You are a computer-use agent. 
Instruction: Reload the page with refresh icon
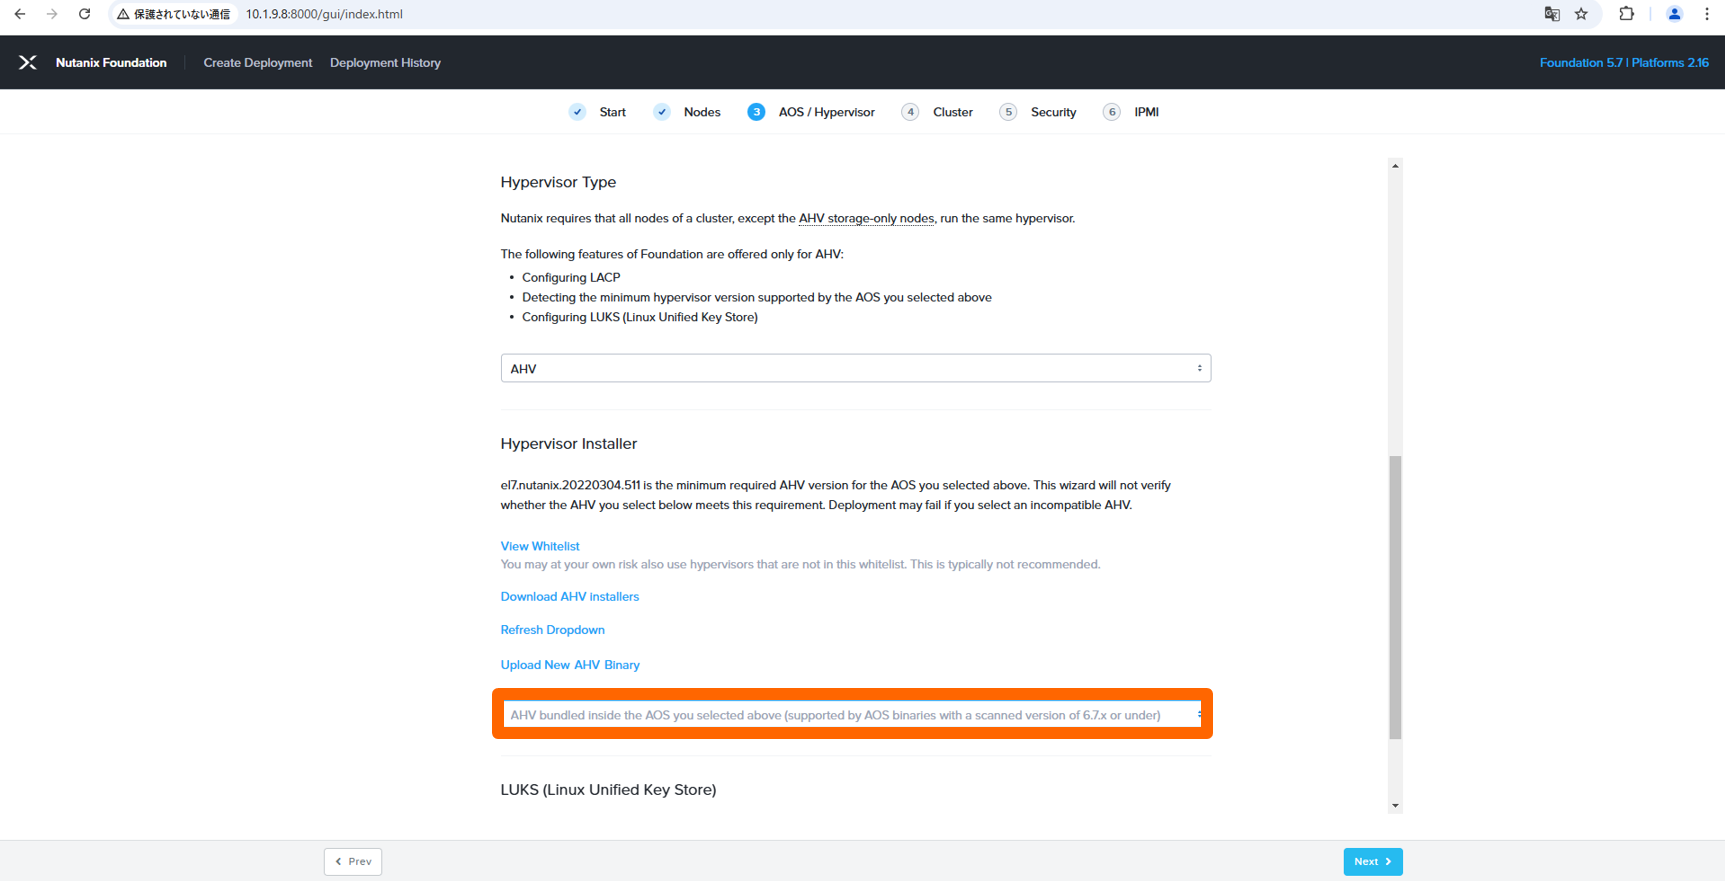click(85, 14)
